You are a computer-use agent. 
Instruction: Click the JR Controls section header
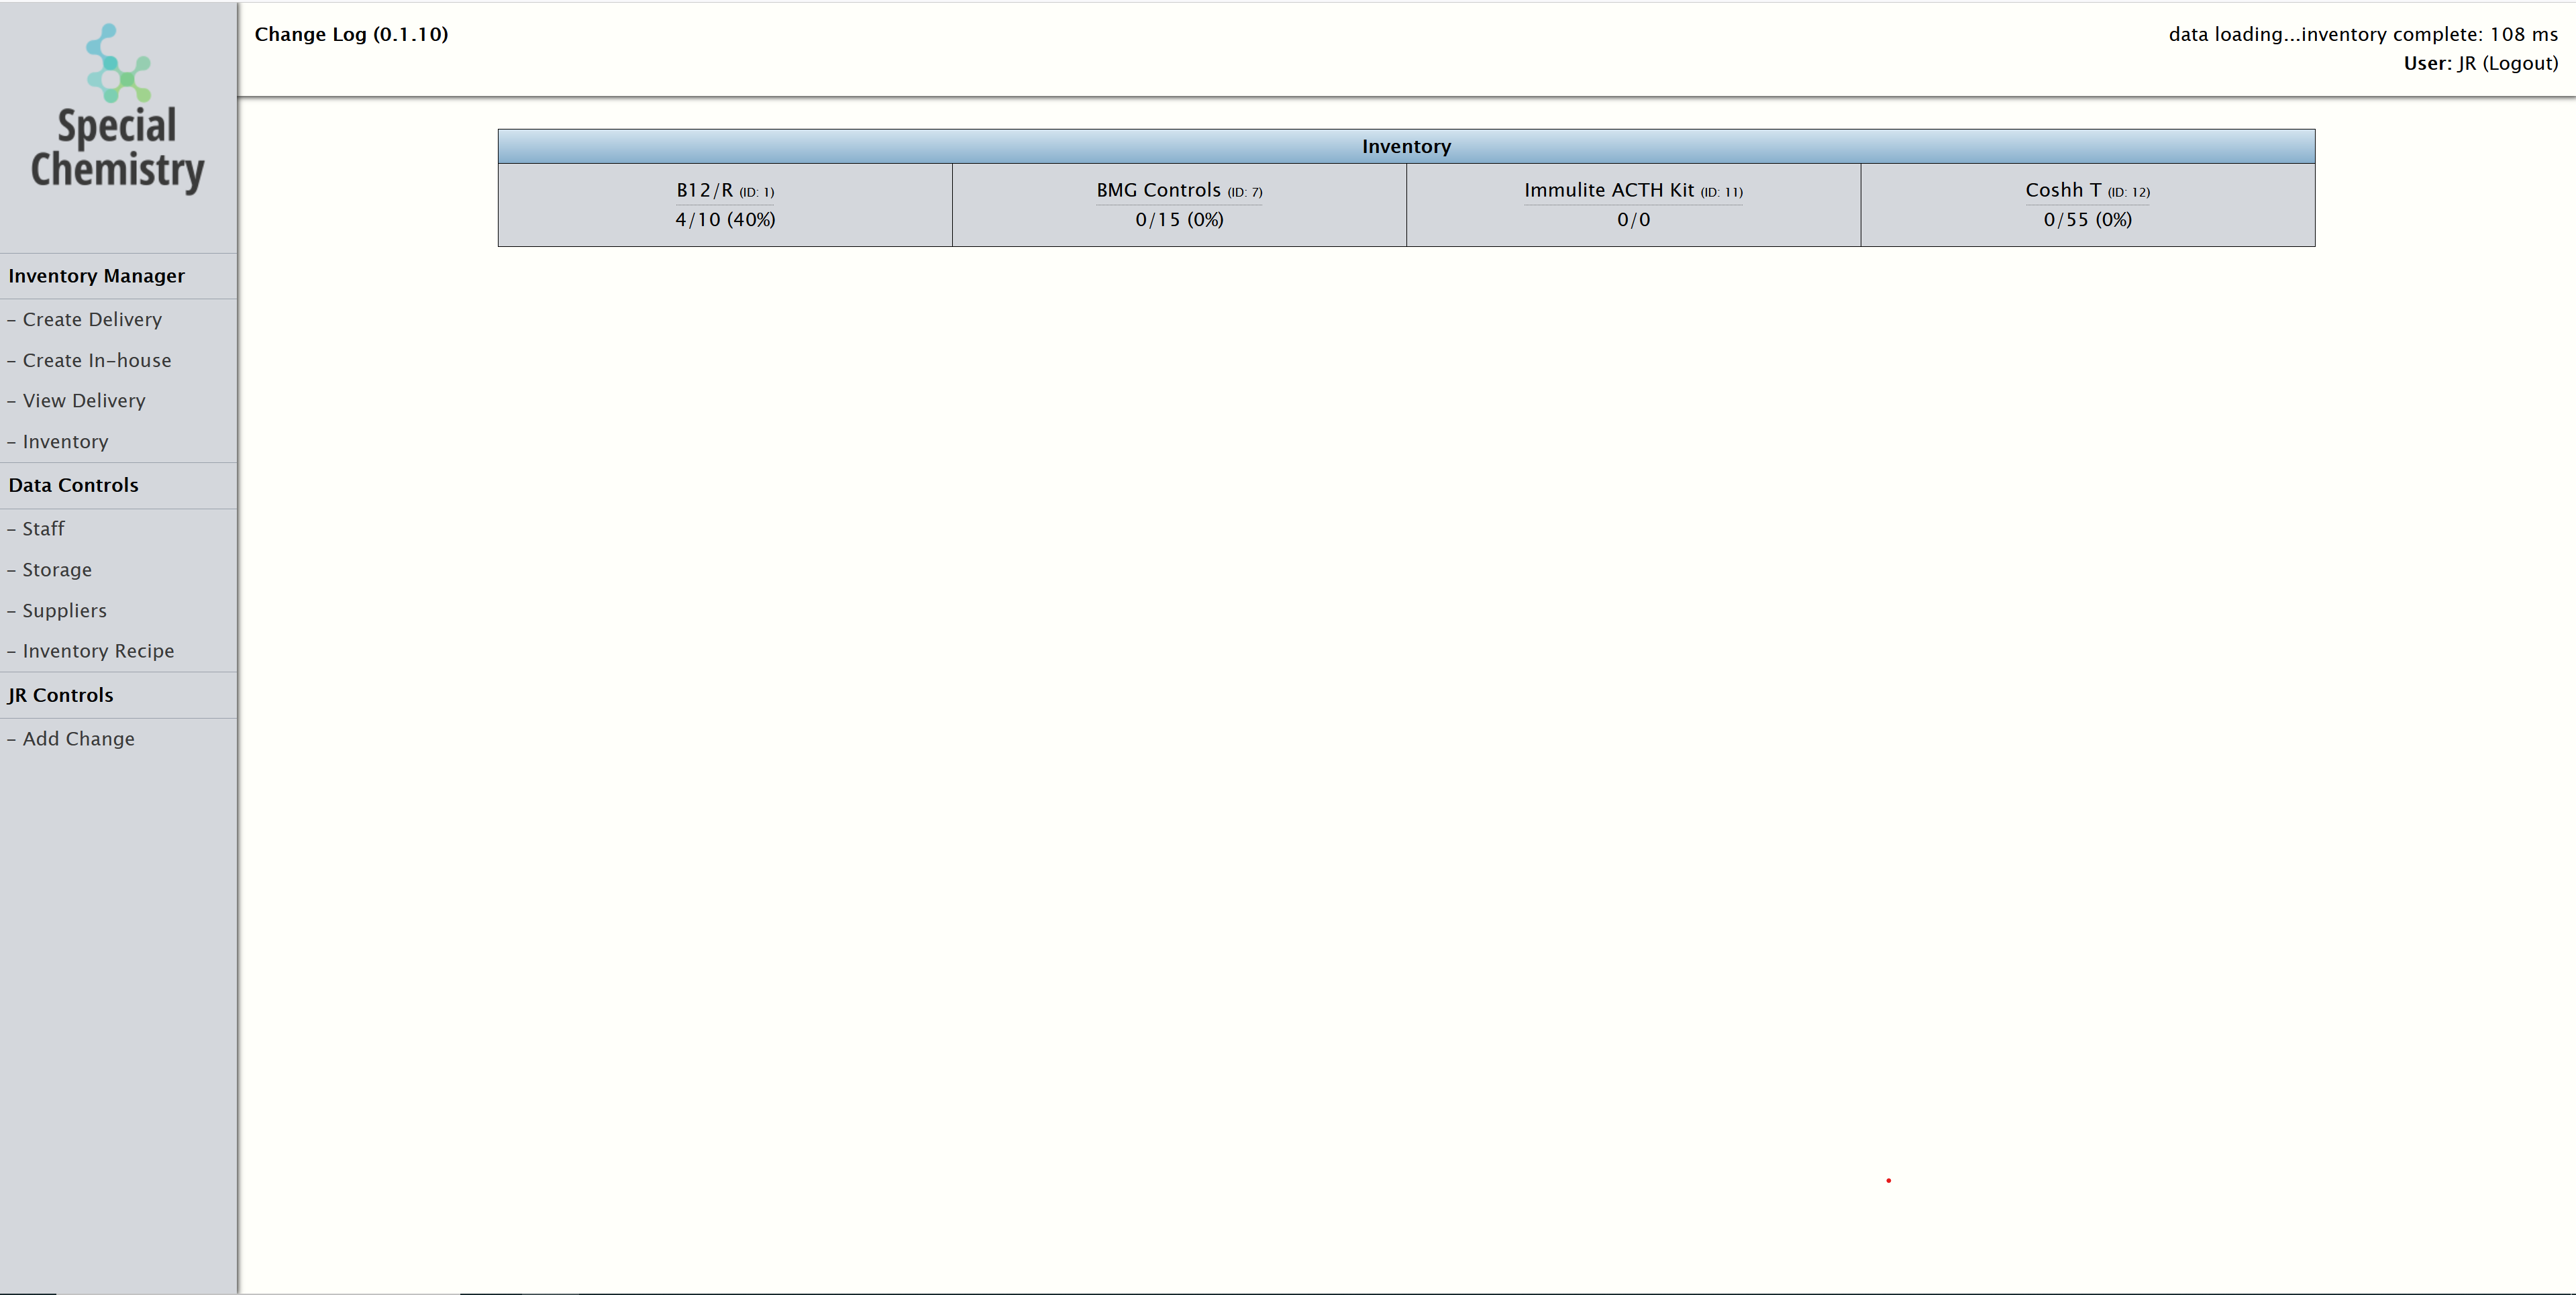coord(60,695)
